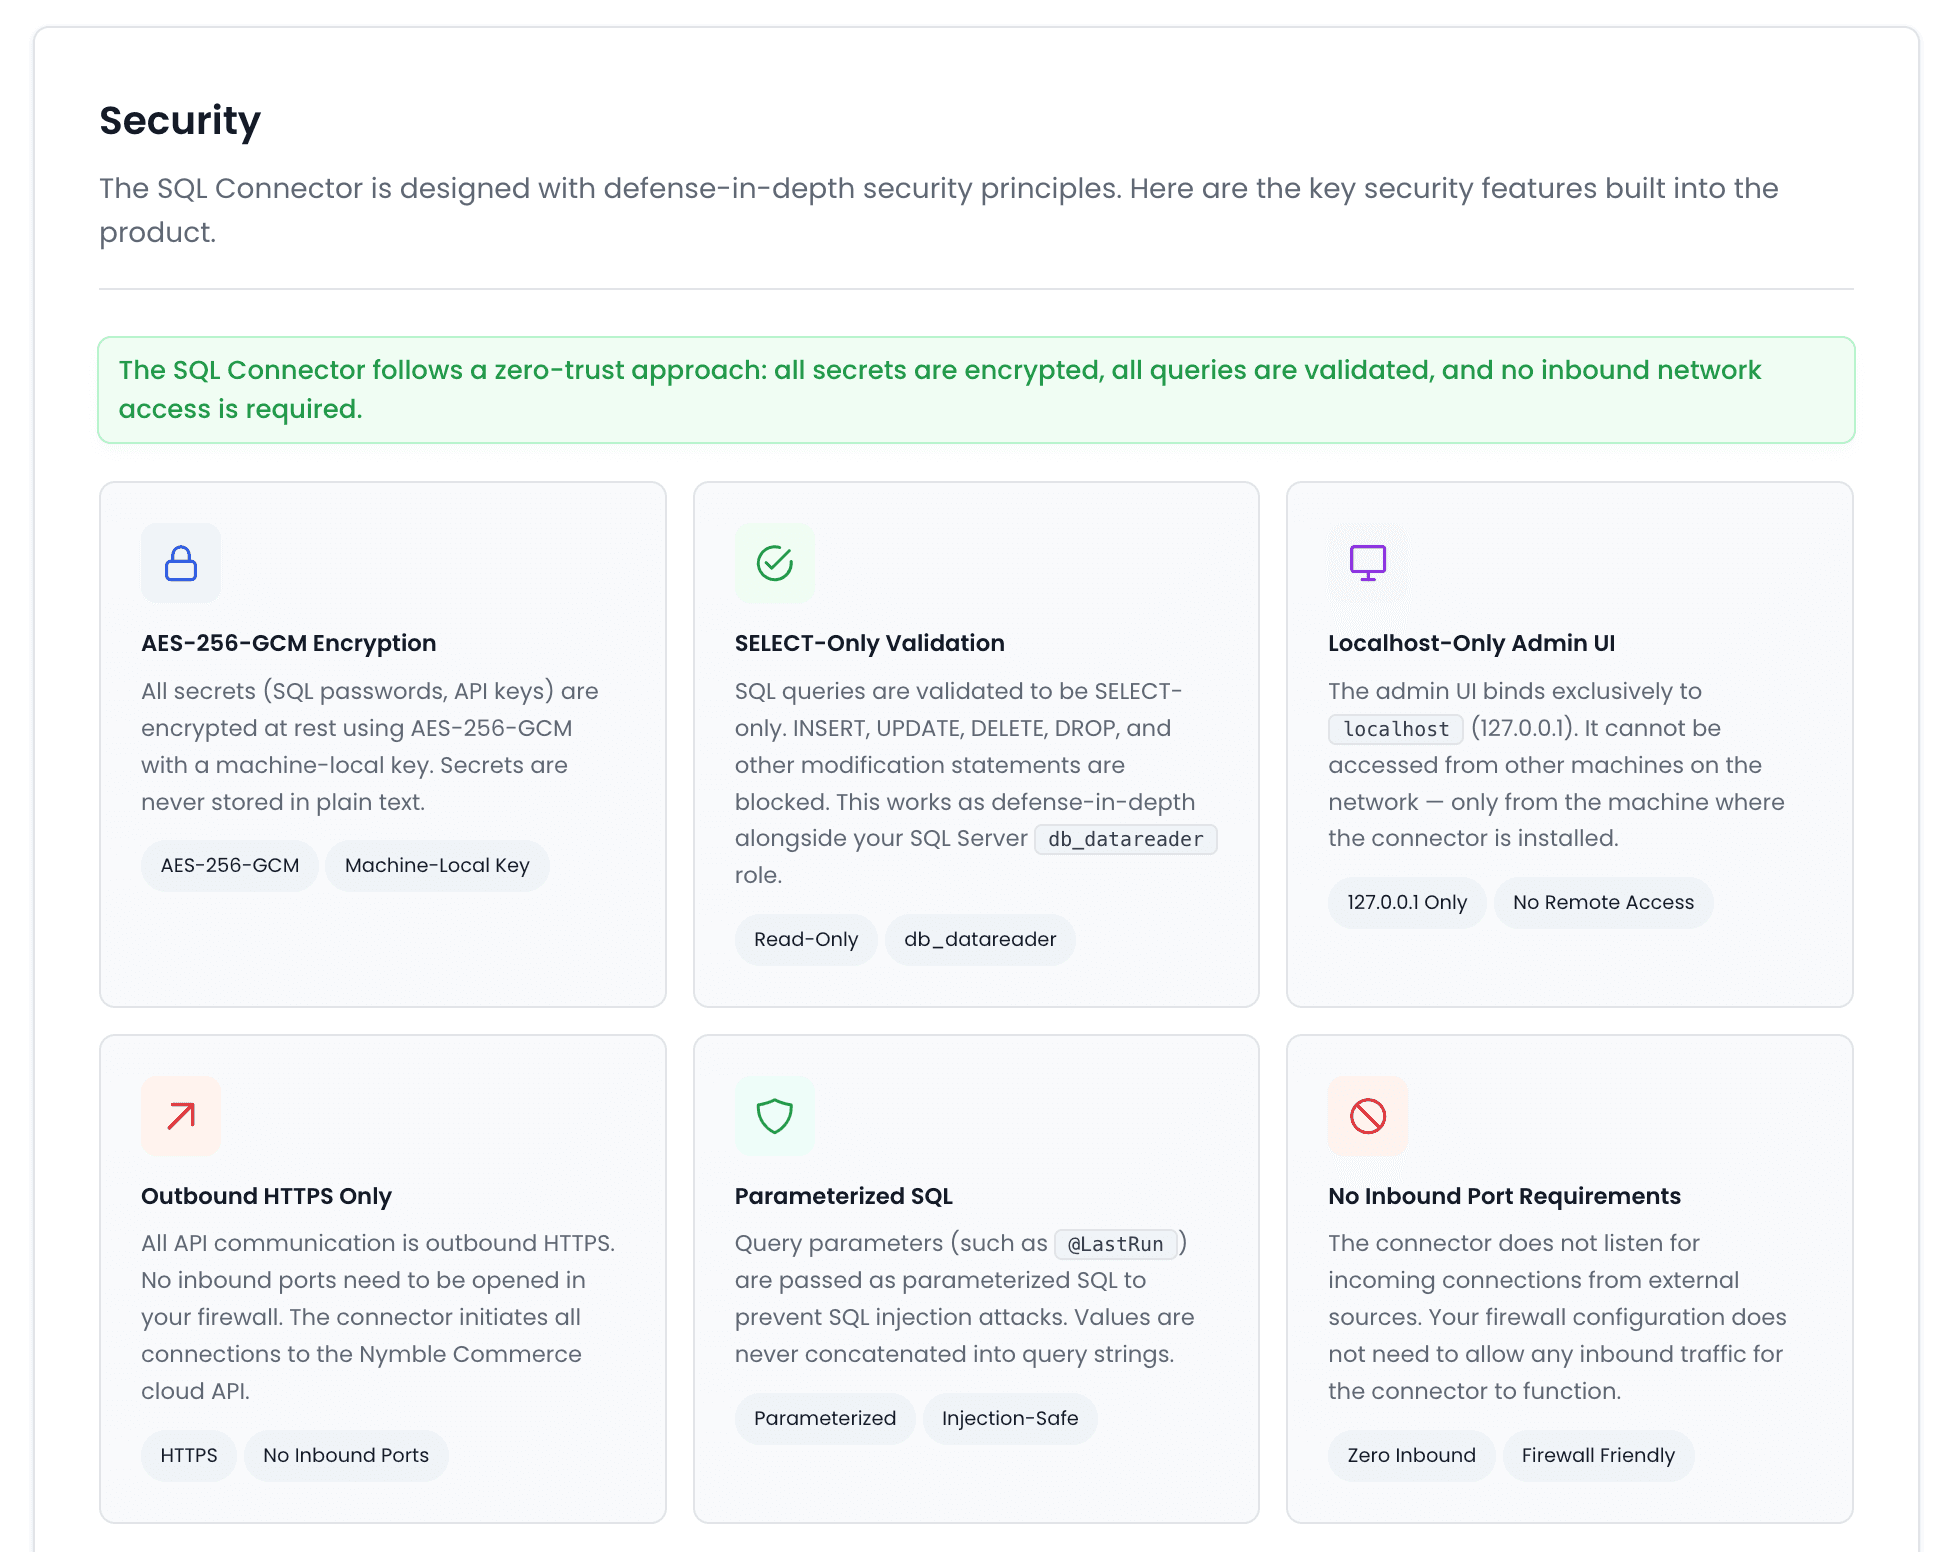
Task: Click the Parameterized SQL card heading
Action: click(x=843, y=1196)
